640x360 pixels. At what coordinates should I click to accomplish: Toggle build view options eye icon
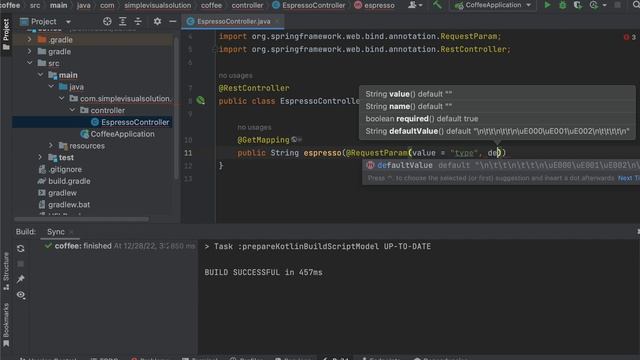click(x=21, y=295)
